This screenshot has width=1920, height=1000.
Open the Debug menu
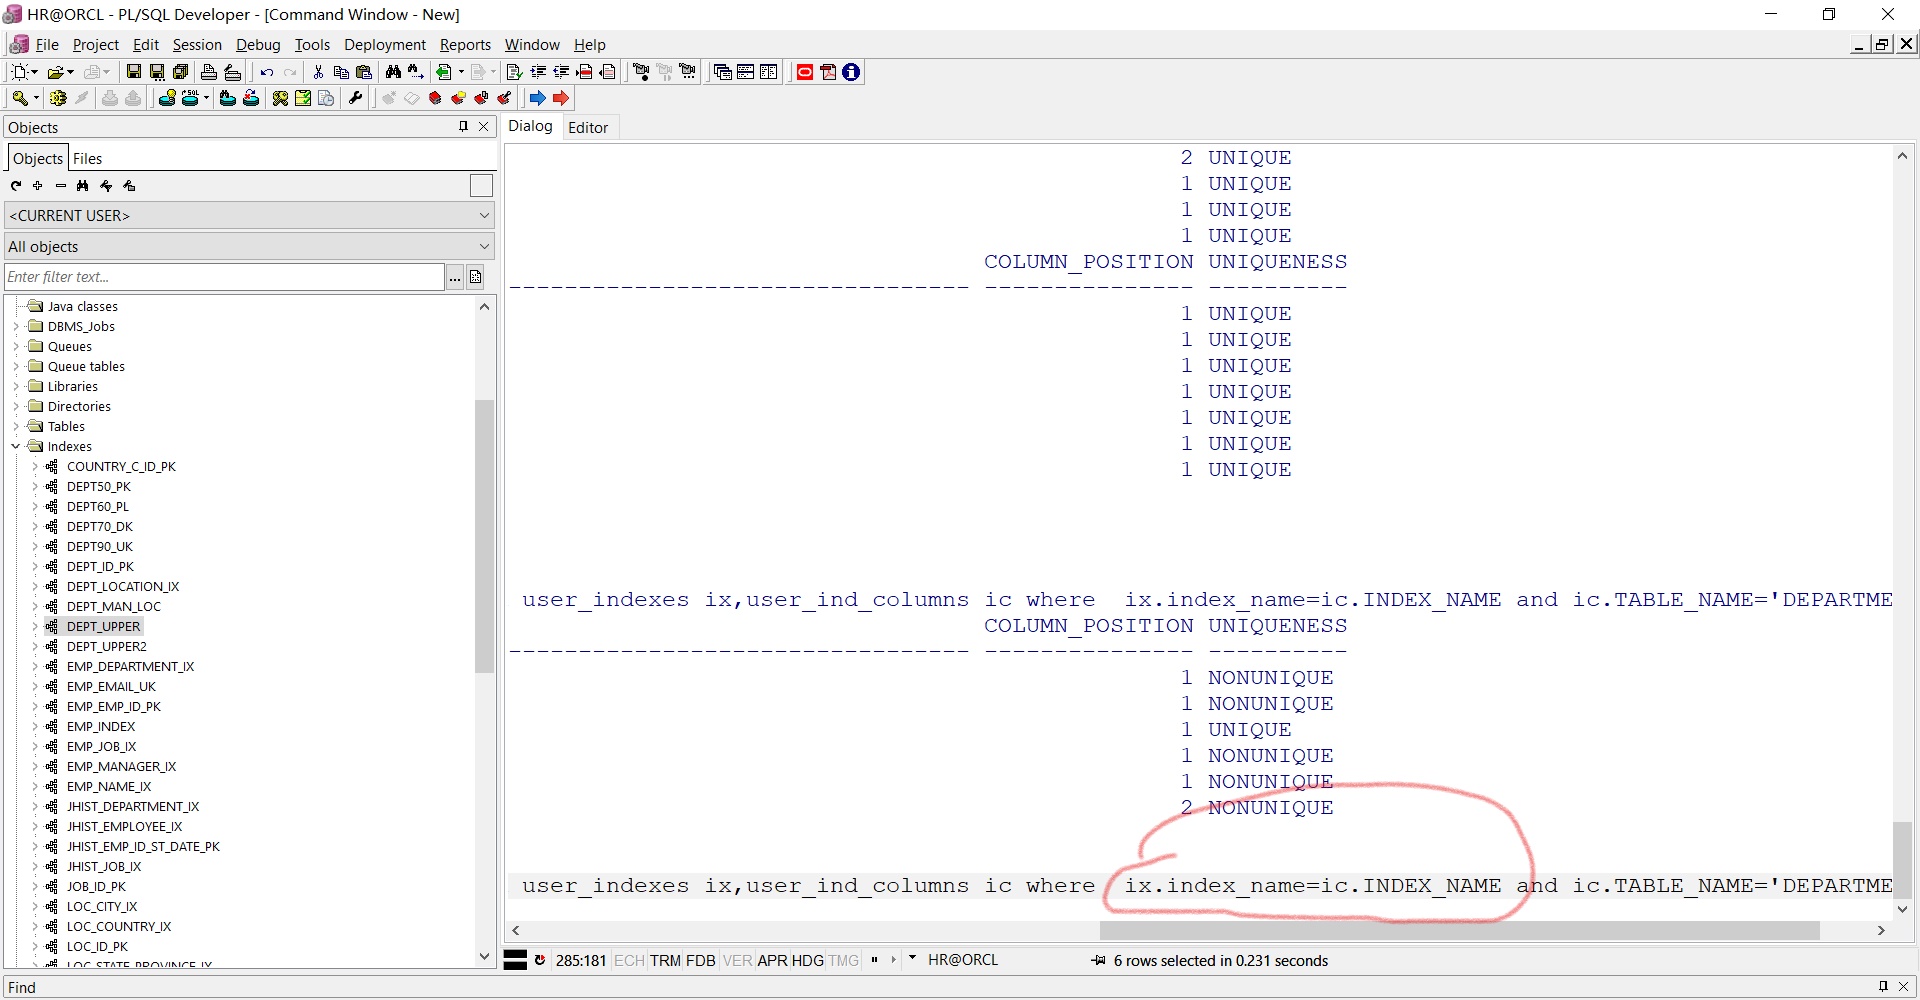pyautogui.click(x=258, y=45)
